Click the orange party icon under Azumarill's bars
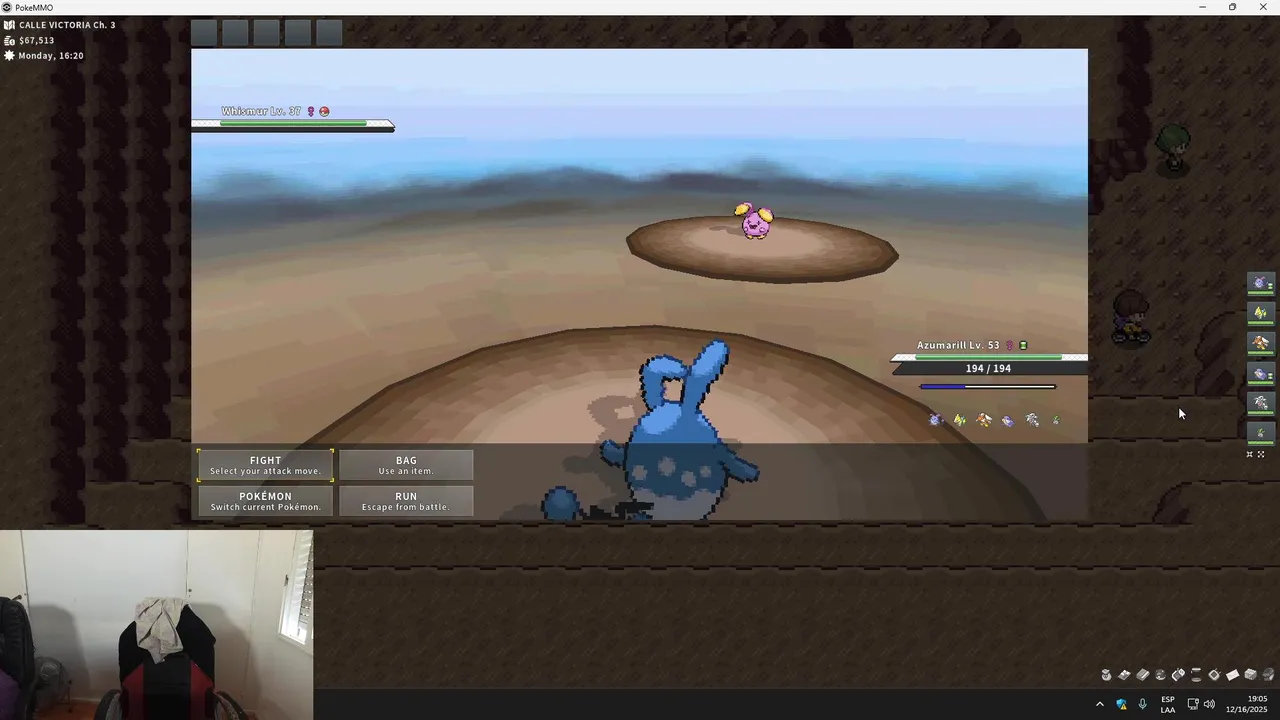 [x=984, y=420]
